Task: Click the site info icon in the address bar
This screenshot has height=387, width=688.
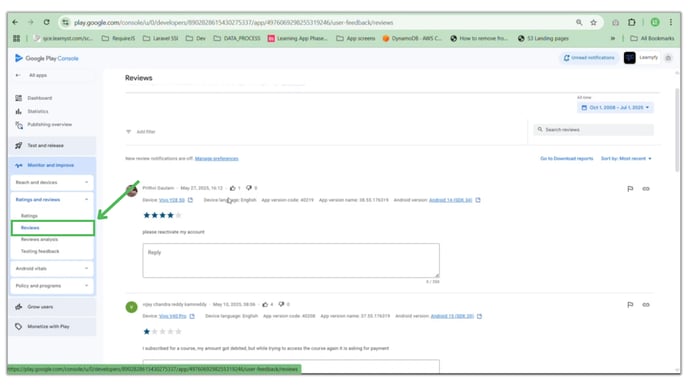Action: click(65, 22)
